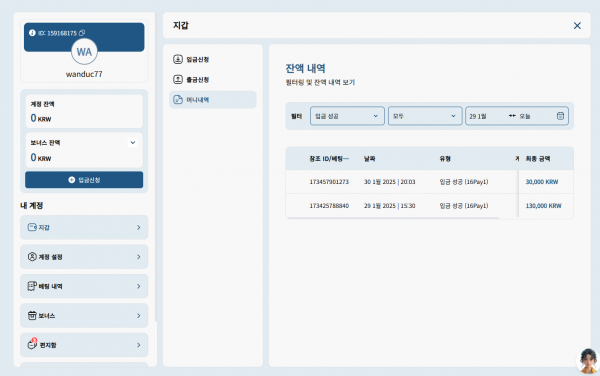Viewport: 600px width, 376px height.
Task: Close the 지갑 wallet panel
Action: coord(577,26)
